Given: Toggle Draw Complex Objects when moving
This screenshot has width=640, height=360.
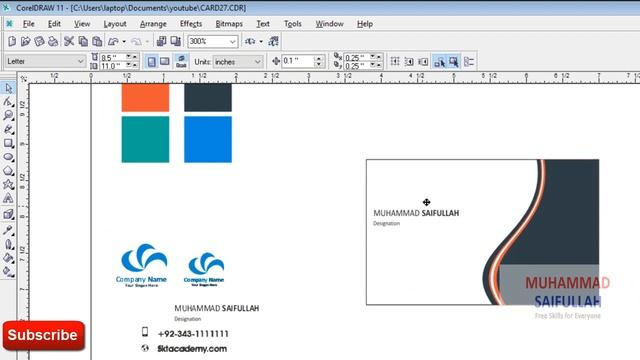Looking at the screenshot, I should pos(440,62).
